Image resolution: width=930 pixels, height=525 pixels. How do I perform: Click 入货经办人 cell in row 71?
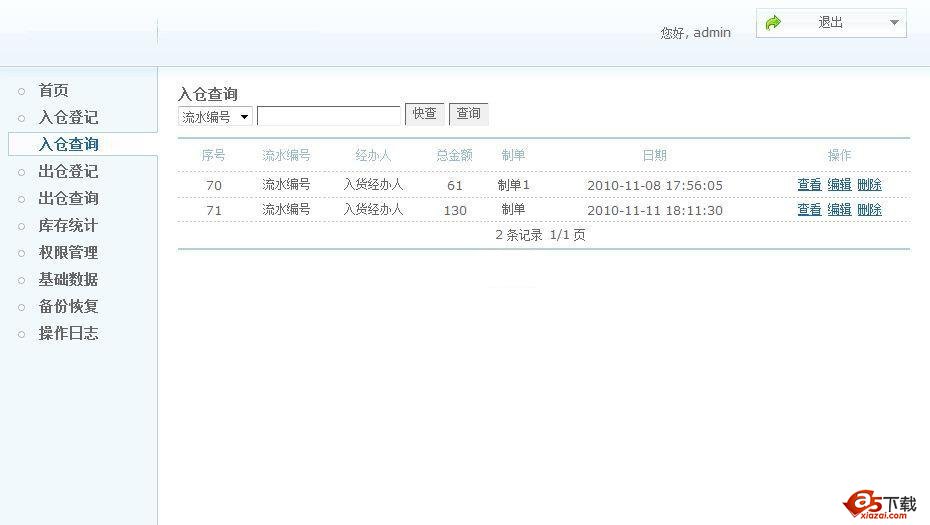click(x=373, y=209)
